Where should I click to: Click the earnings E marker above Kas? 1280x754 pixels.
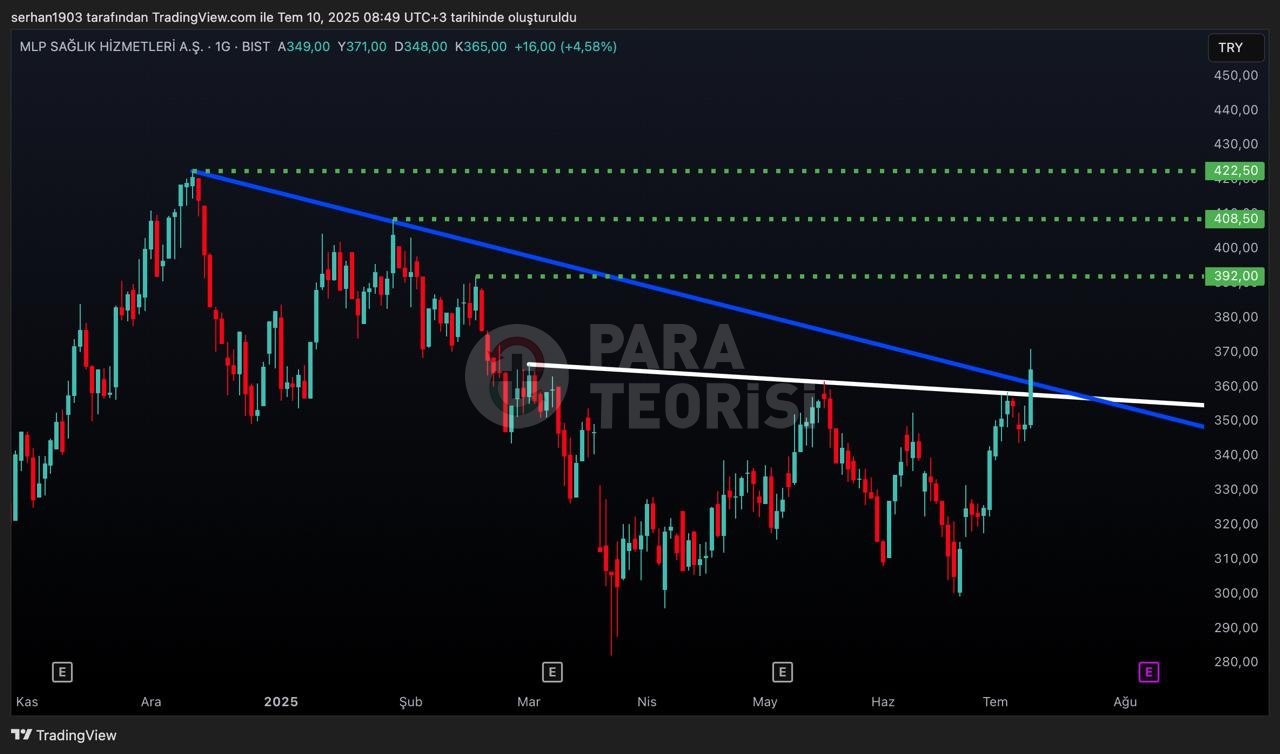(62, 672)
